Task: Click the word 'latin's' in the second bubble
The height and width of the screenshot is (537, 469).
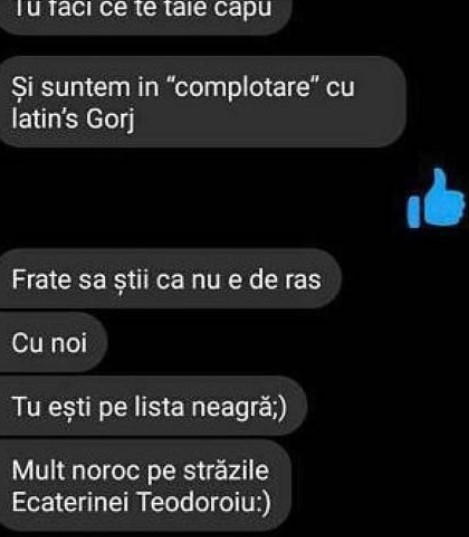Action: point(45,118)
